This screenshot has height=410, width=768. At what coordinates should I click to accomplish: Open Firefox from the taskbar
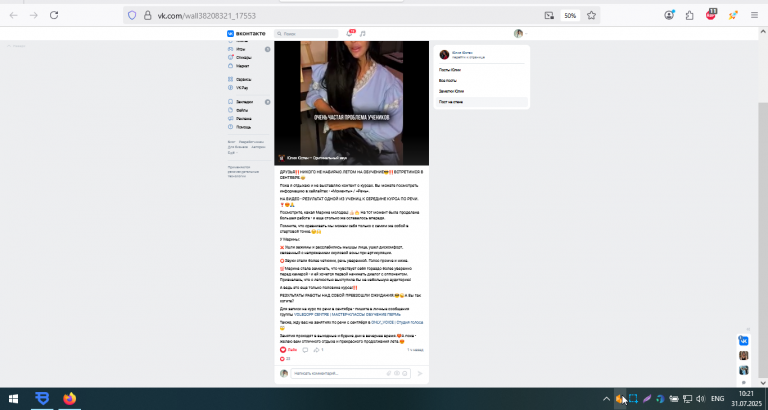(x=70, y=399)
